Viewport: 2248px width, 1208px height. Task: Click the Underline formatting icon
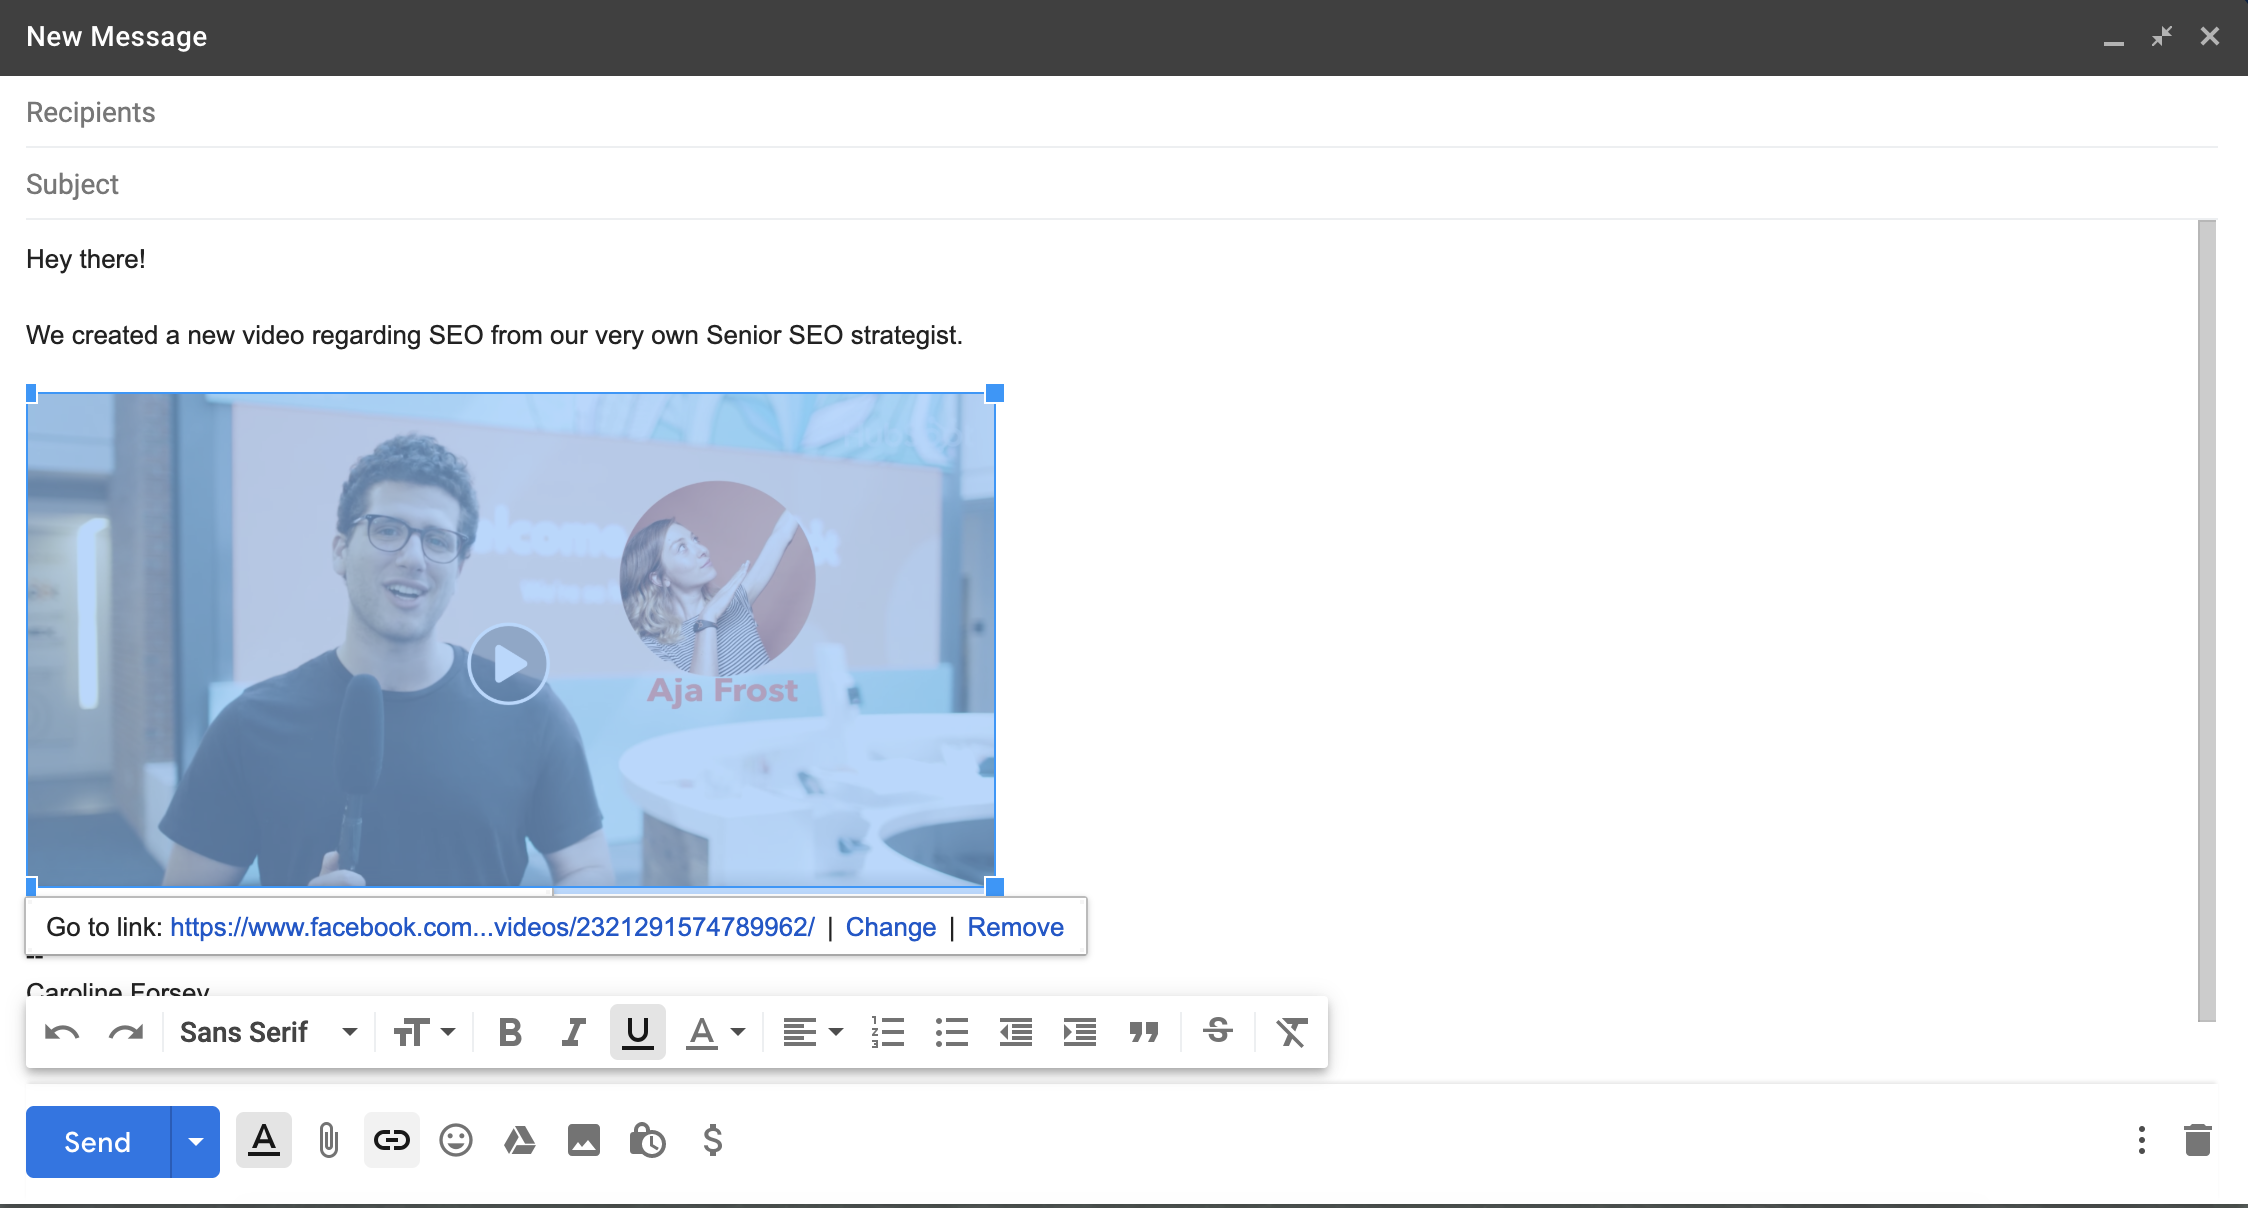tap(636, 1031)
